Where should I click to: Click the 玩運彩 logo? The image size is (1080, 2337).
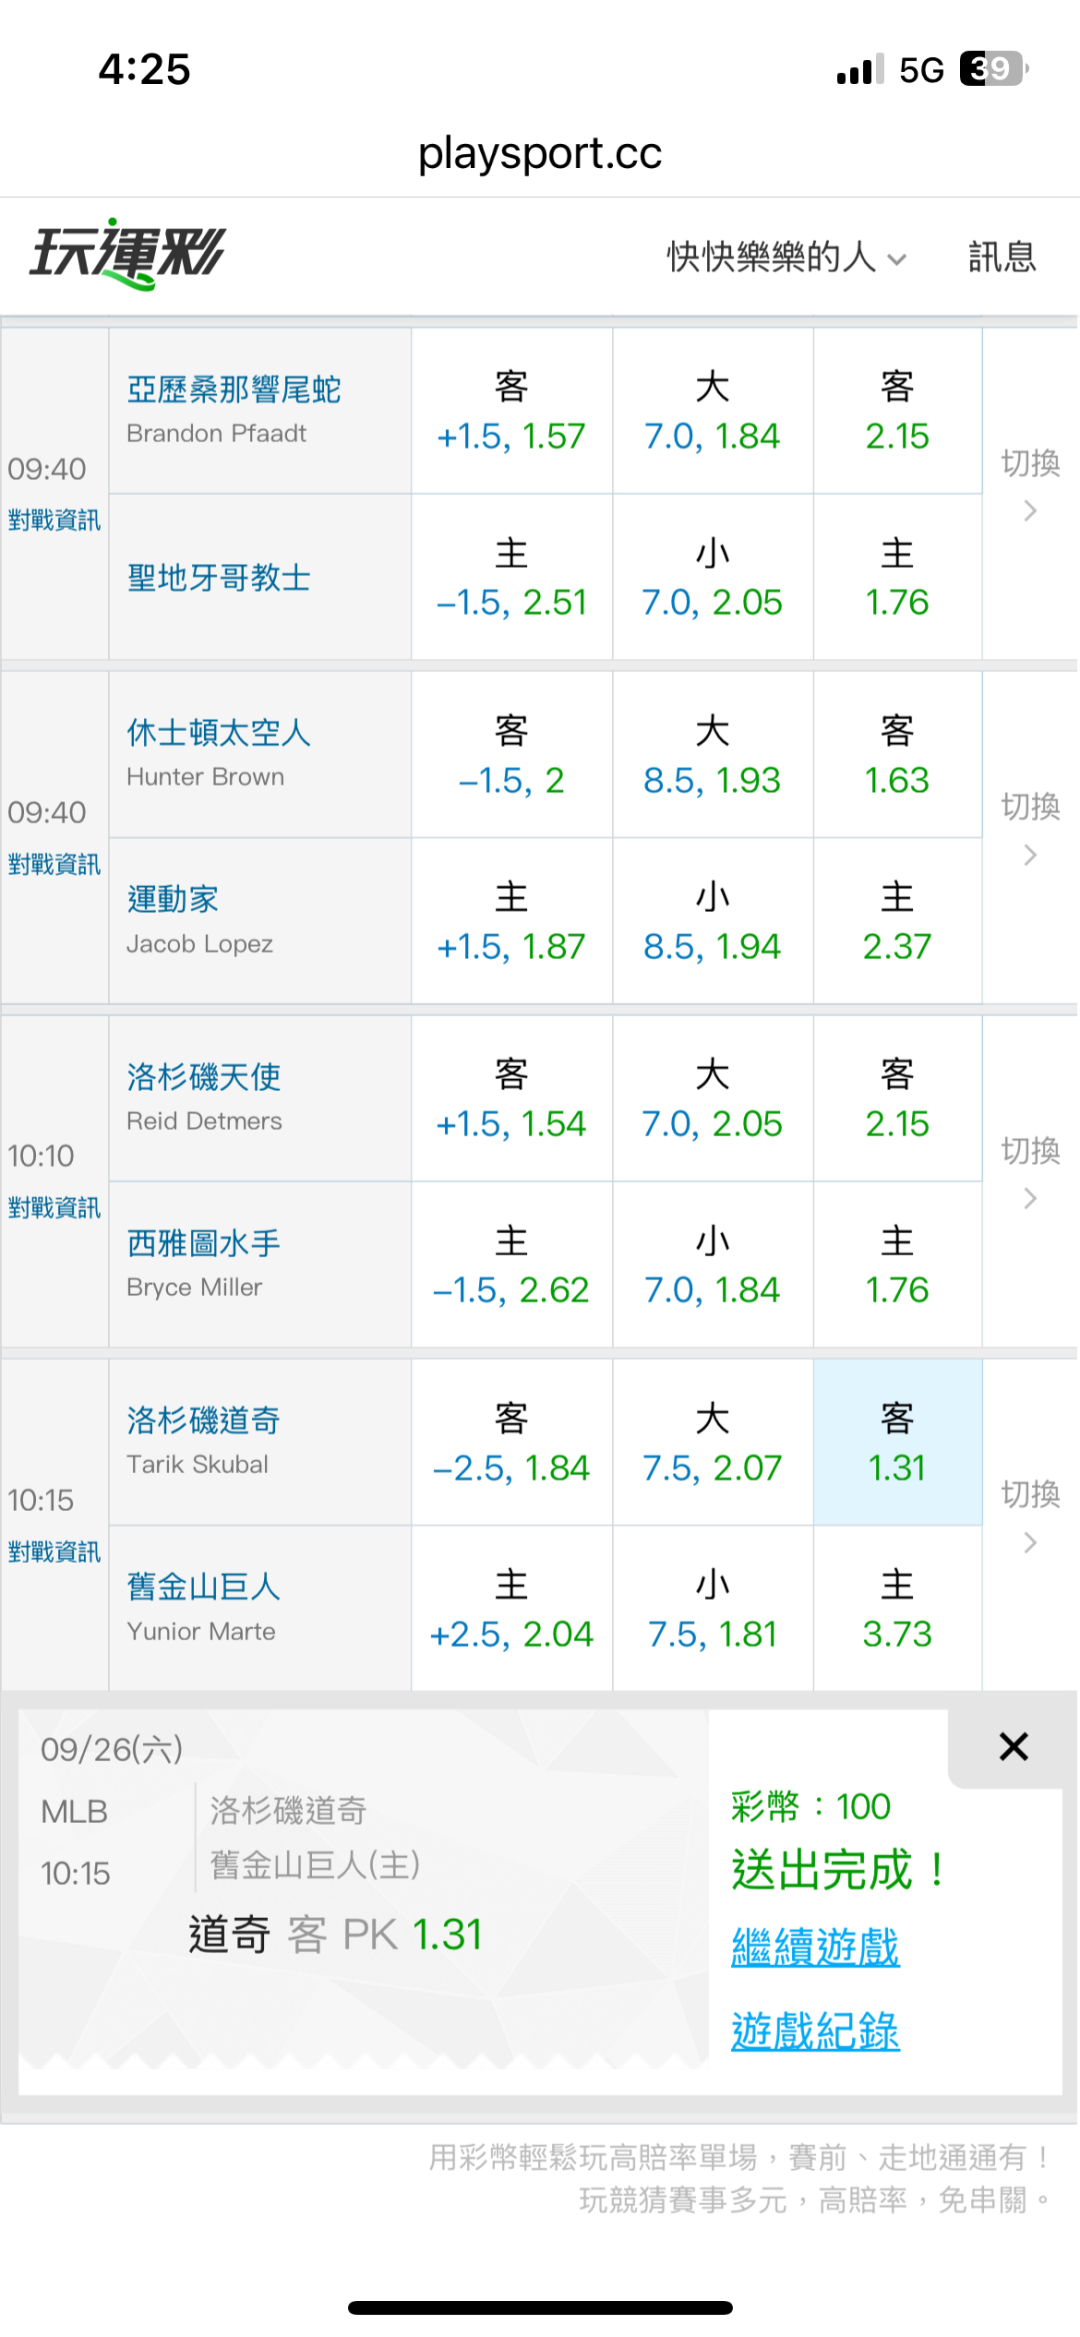[127, 254]
